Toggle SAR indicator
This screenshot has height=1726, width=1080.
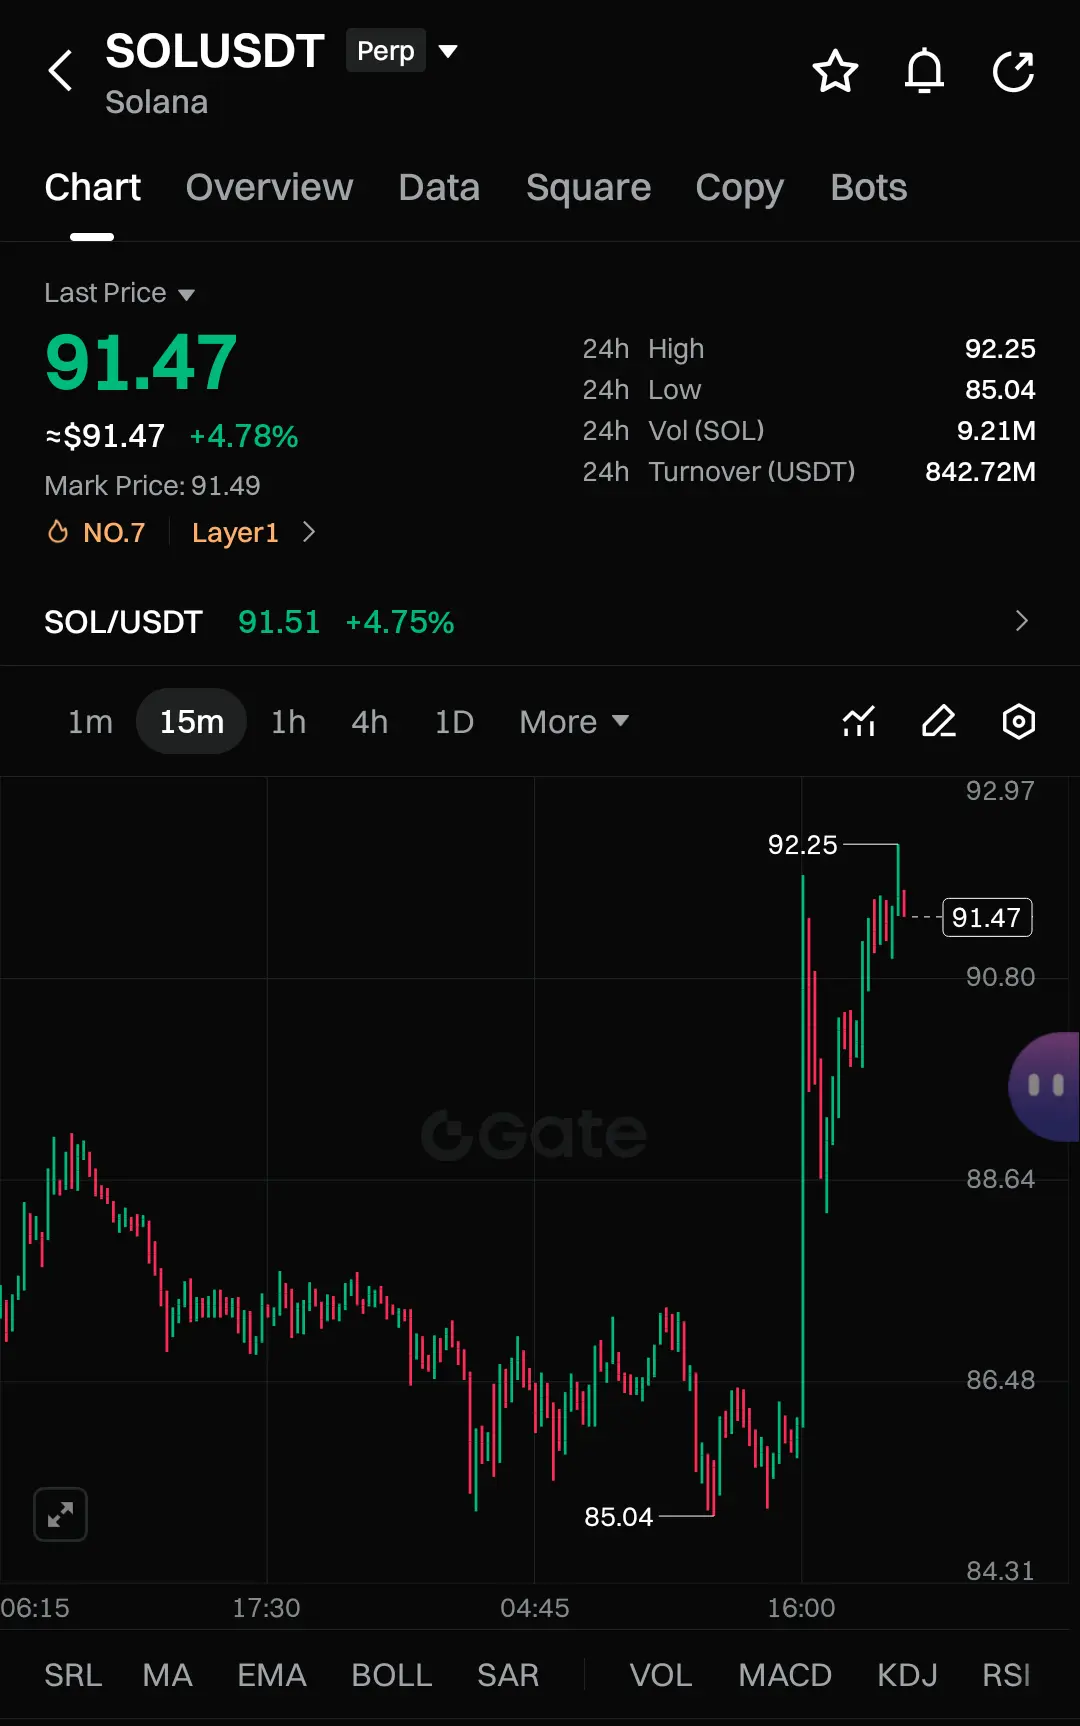pos(508,1675)
